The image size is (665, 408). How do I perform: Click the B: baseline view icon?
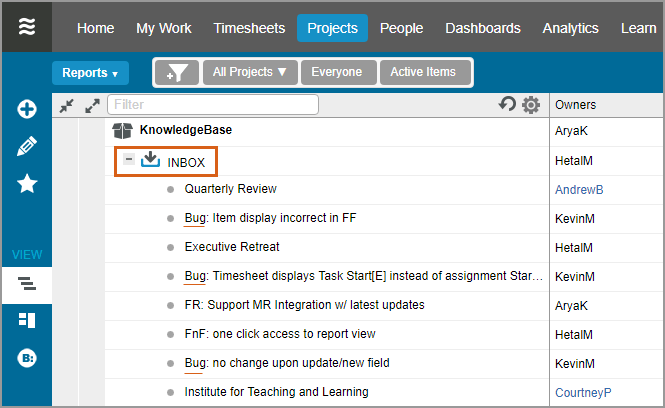[x=27, y=357]
